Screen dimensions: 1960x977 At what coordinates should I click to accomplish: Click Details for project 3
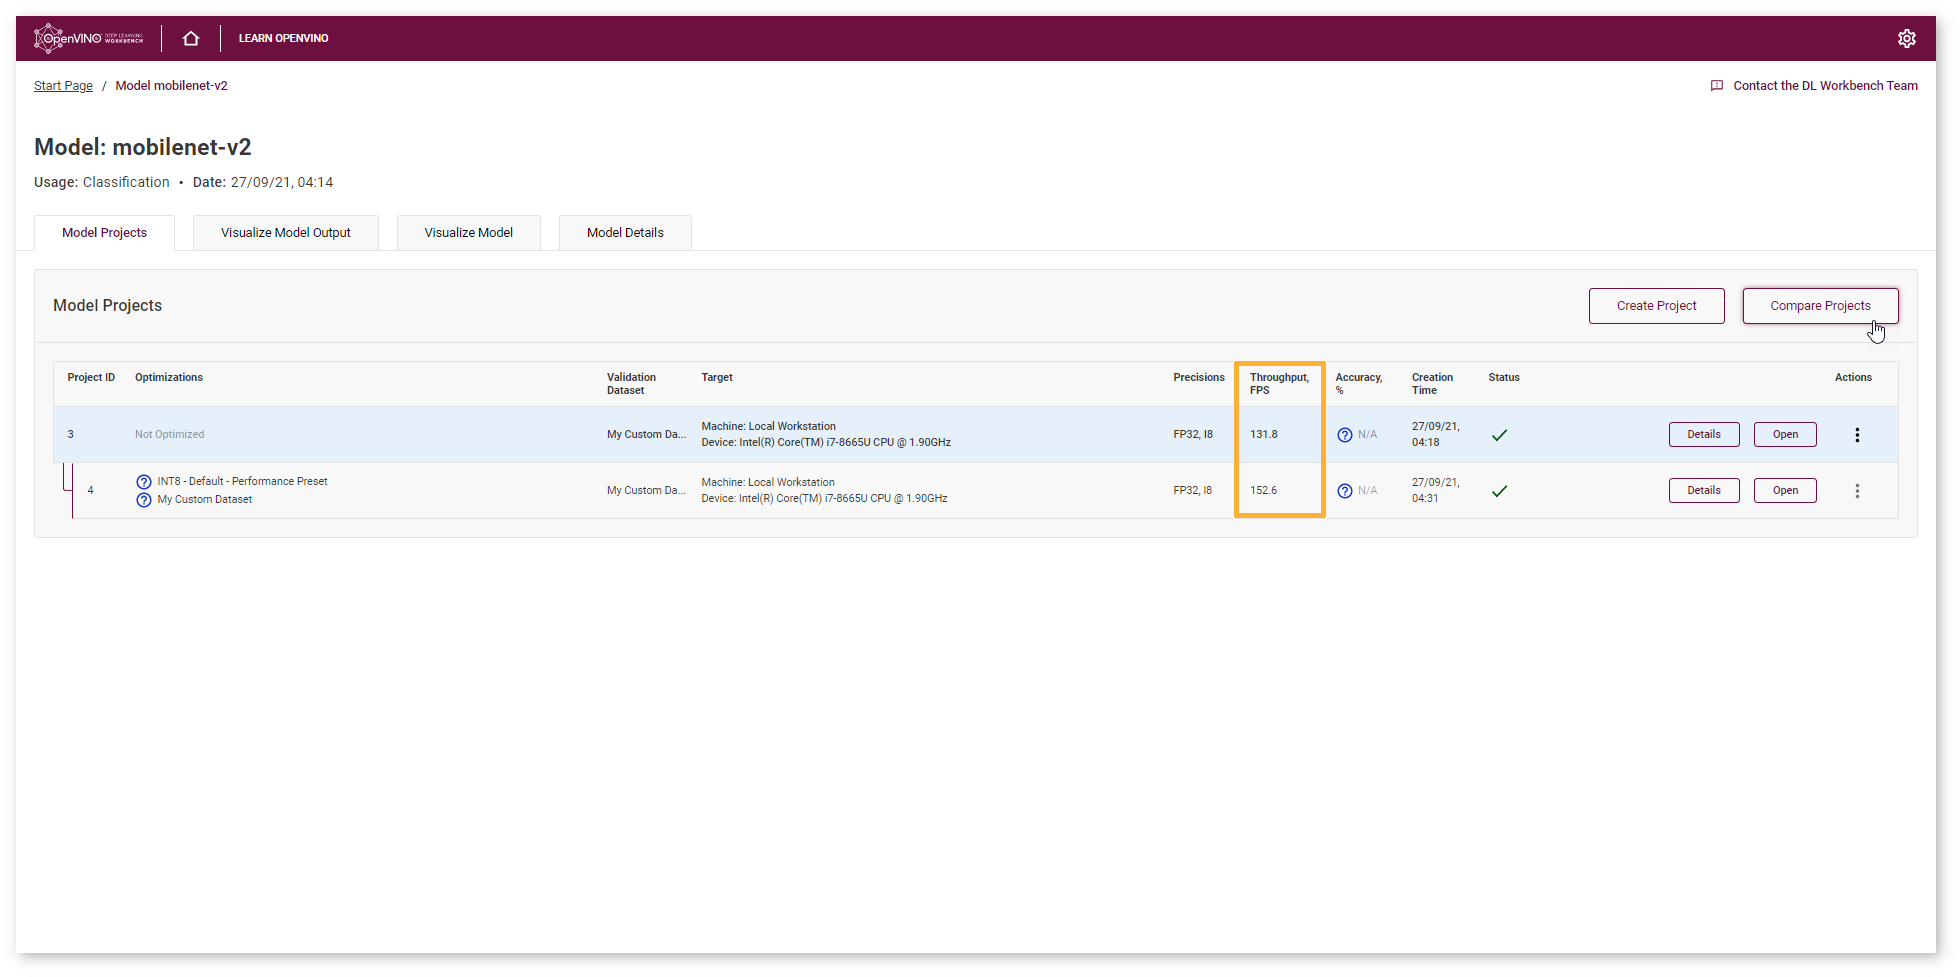[x=1704, y=435]
